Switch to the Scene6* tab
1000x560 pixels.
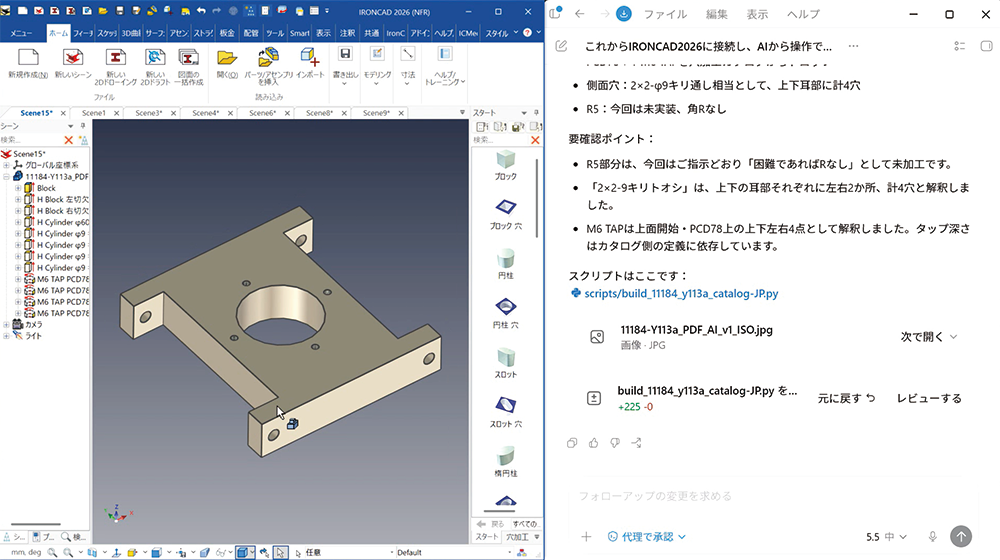263,113
